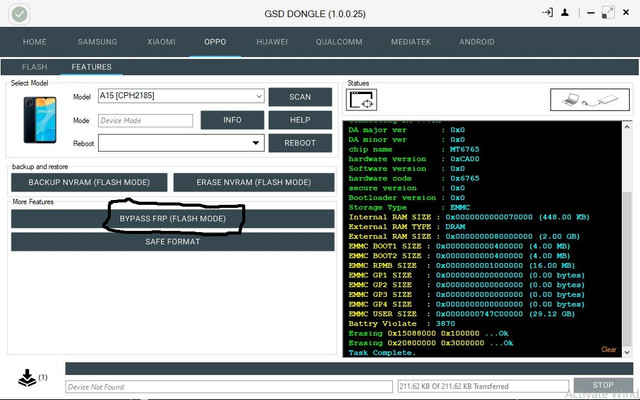Screen dimensions: 640x400
Task: Switch to the SAMSUNG tab
Action: point(97,42)
